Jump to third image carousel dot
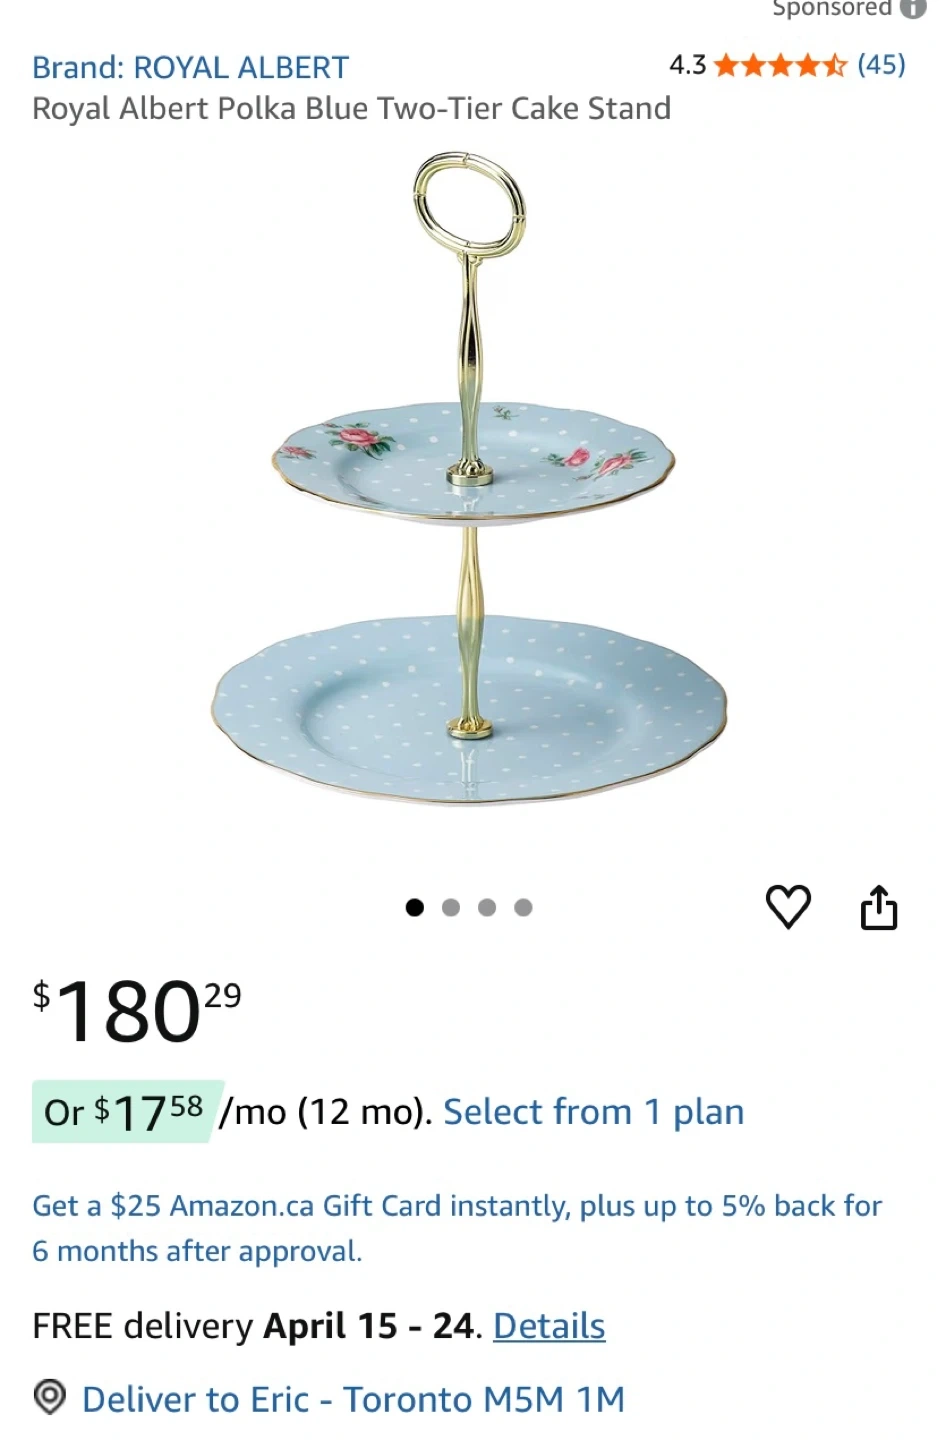 487,907
